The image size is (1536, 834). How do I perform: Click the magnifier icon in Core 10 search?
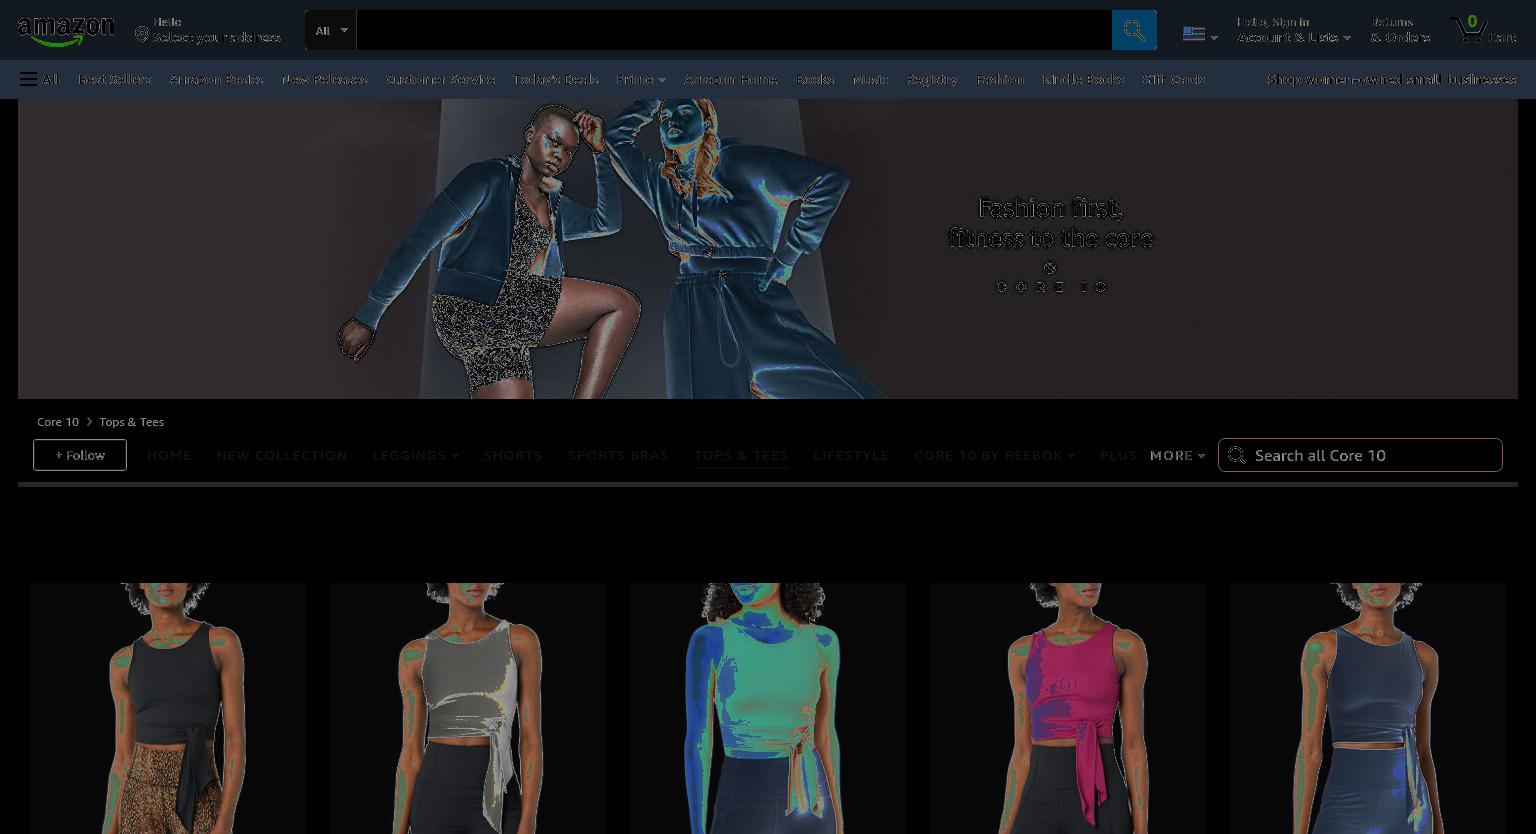(1237, 455)
